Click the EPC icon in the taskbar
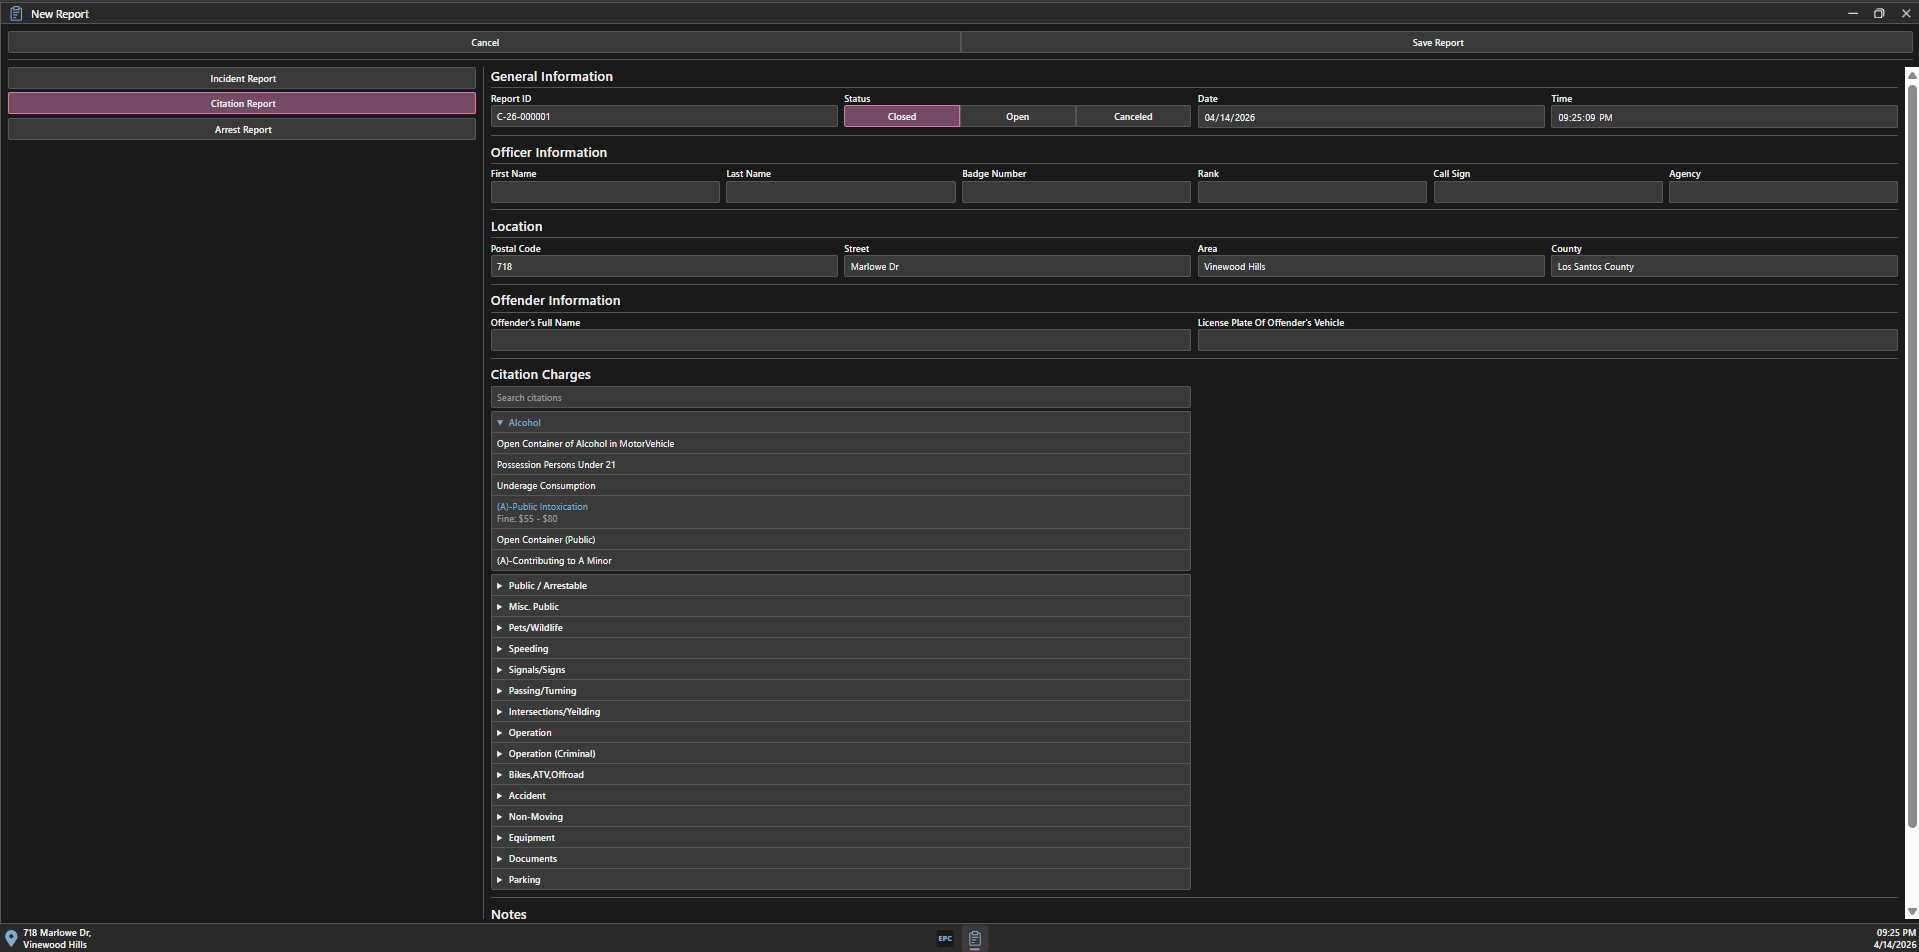 coord(944,938)
